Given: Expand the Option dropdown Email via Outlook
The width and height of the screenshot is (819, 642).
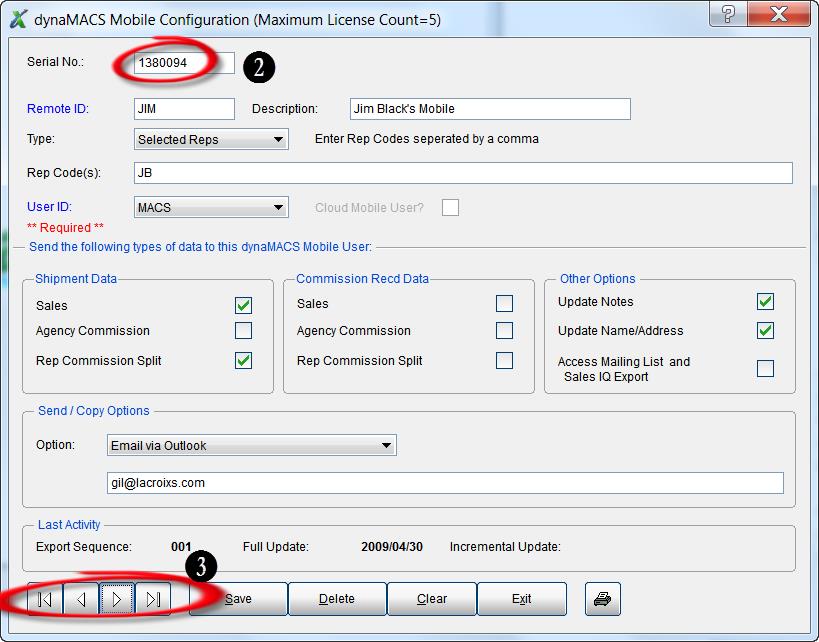Looking at the screenshot, I should click(x=252, y=446).
